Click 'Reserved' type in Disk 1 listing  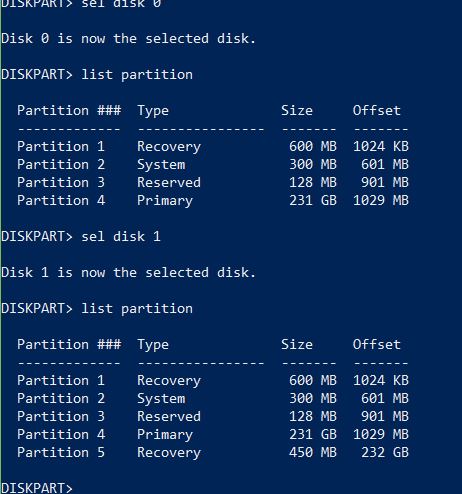coord(169,416)
